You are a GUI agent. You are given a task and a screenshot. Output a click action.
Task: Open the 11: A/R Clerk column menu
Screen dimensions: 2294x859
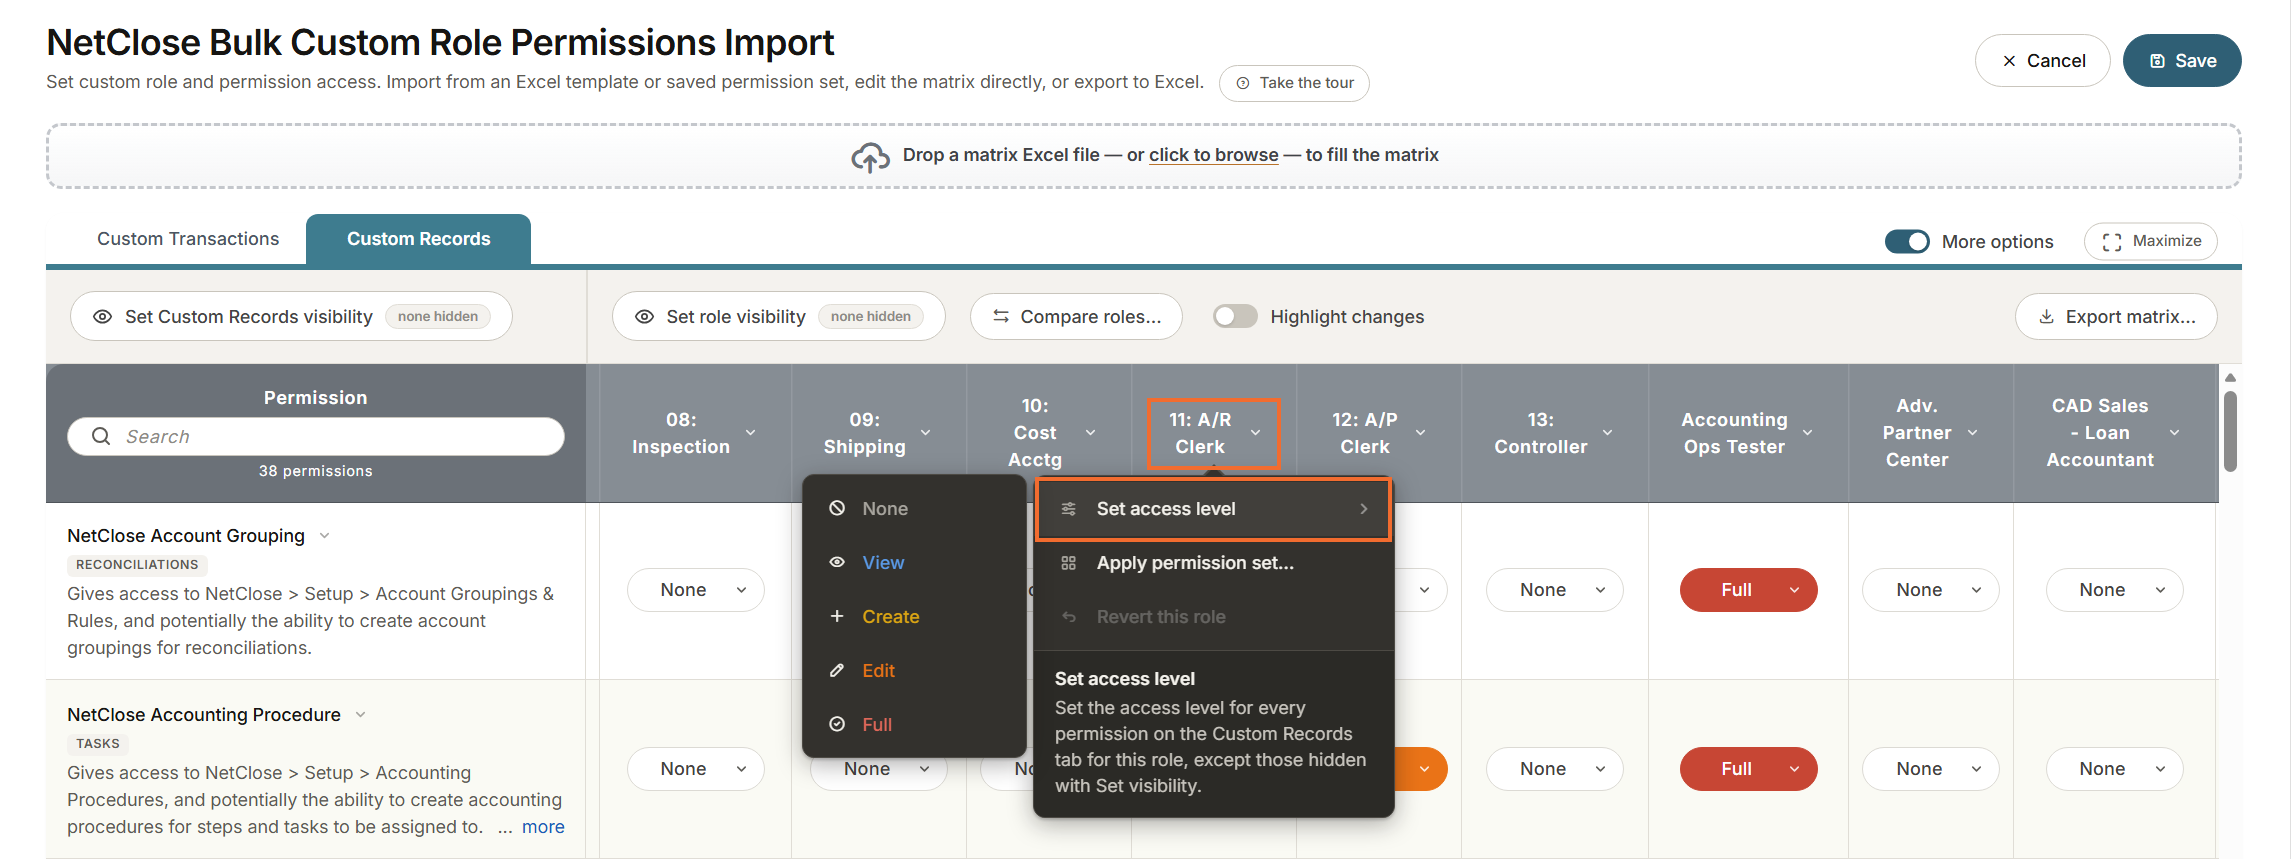coord(1256,433)
